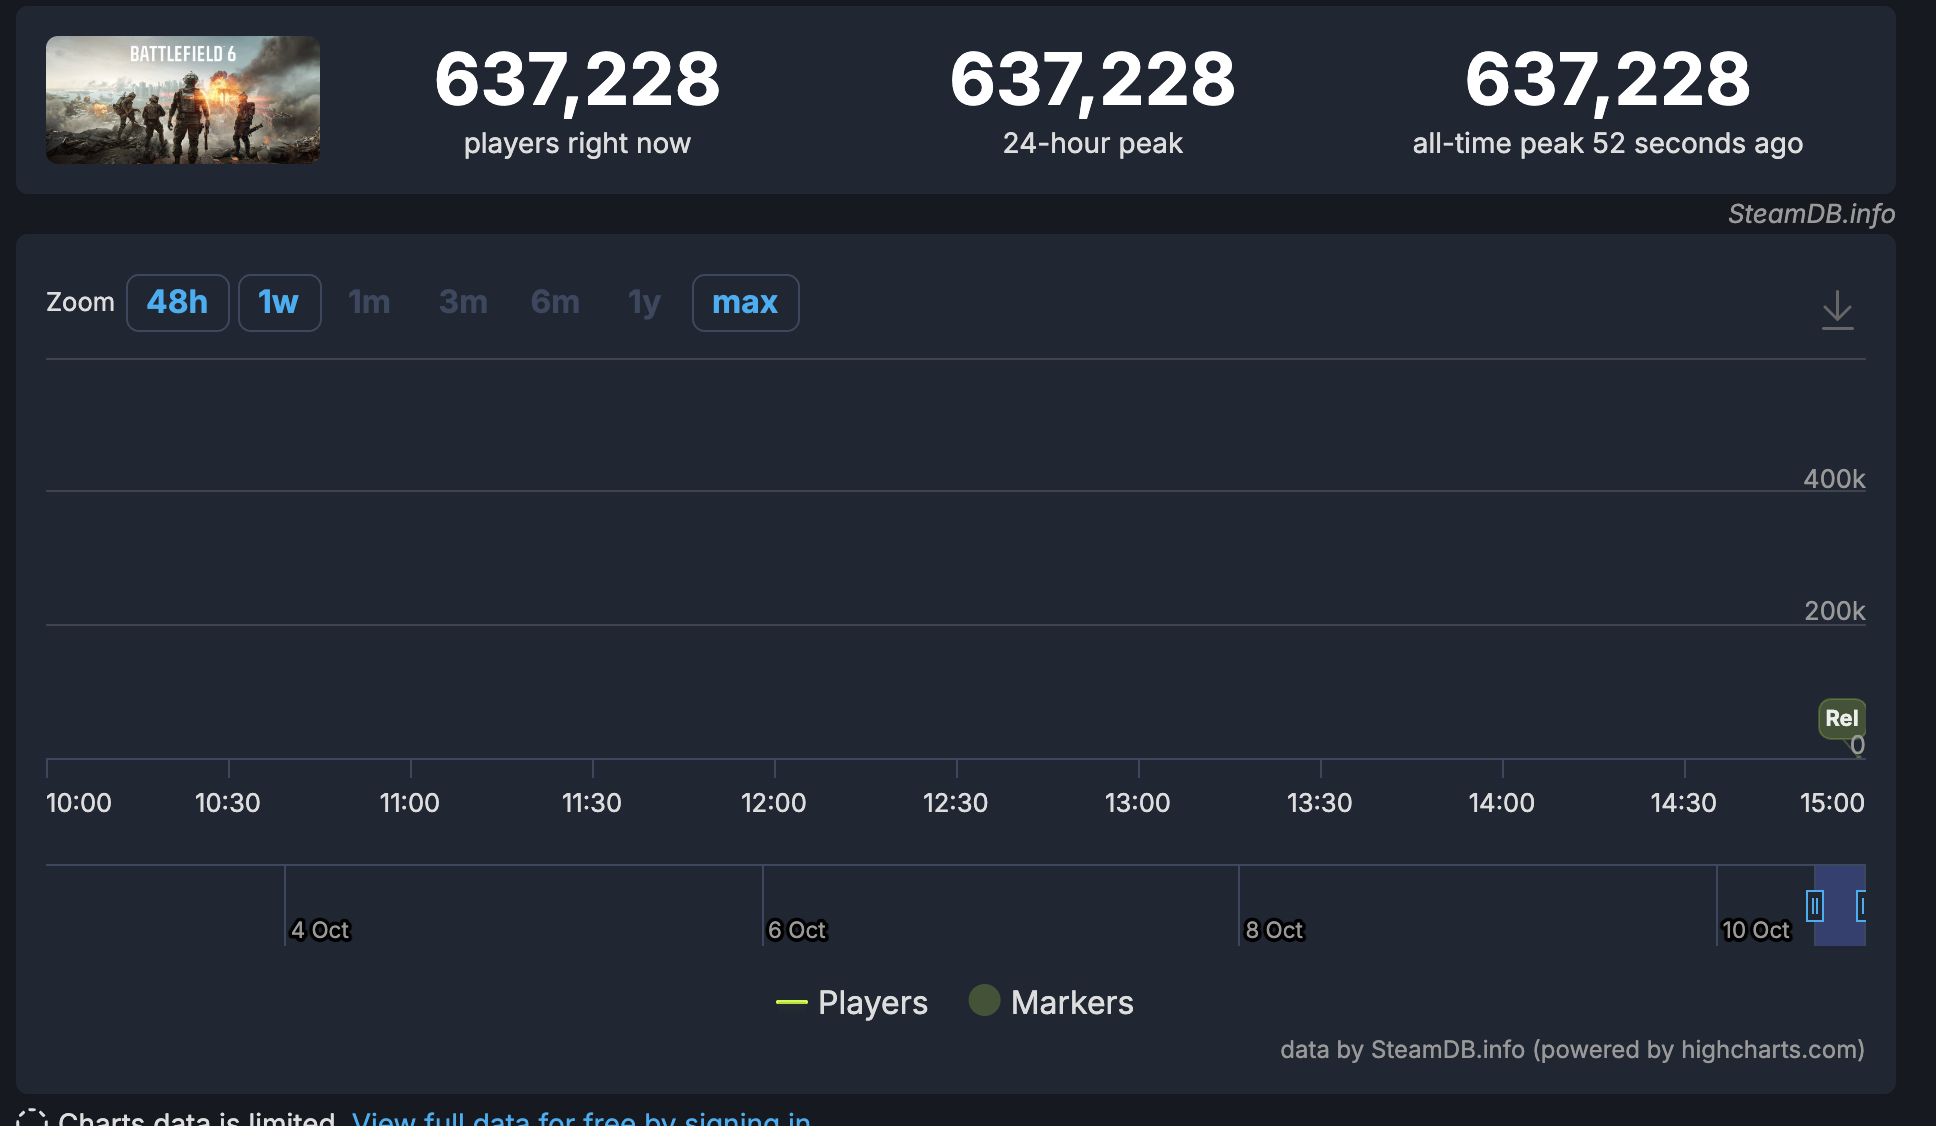Click the chart download arrow icon

1837,310
